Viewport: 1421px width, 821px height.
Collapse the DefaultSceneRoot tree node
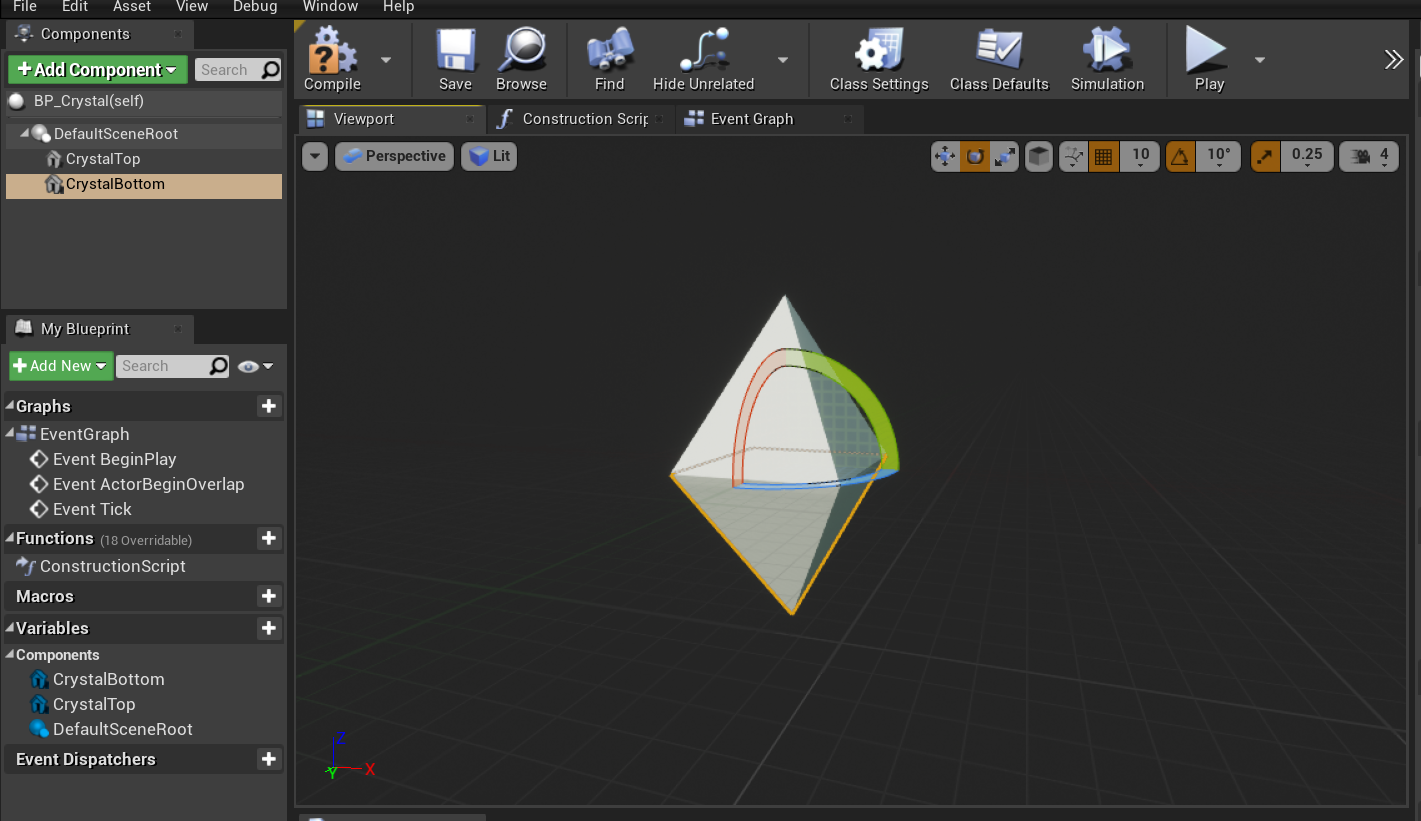[24, 133]
